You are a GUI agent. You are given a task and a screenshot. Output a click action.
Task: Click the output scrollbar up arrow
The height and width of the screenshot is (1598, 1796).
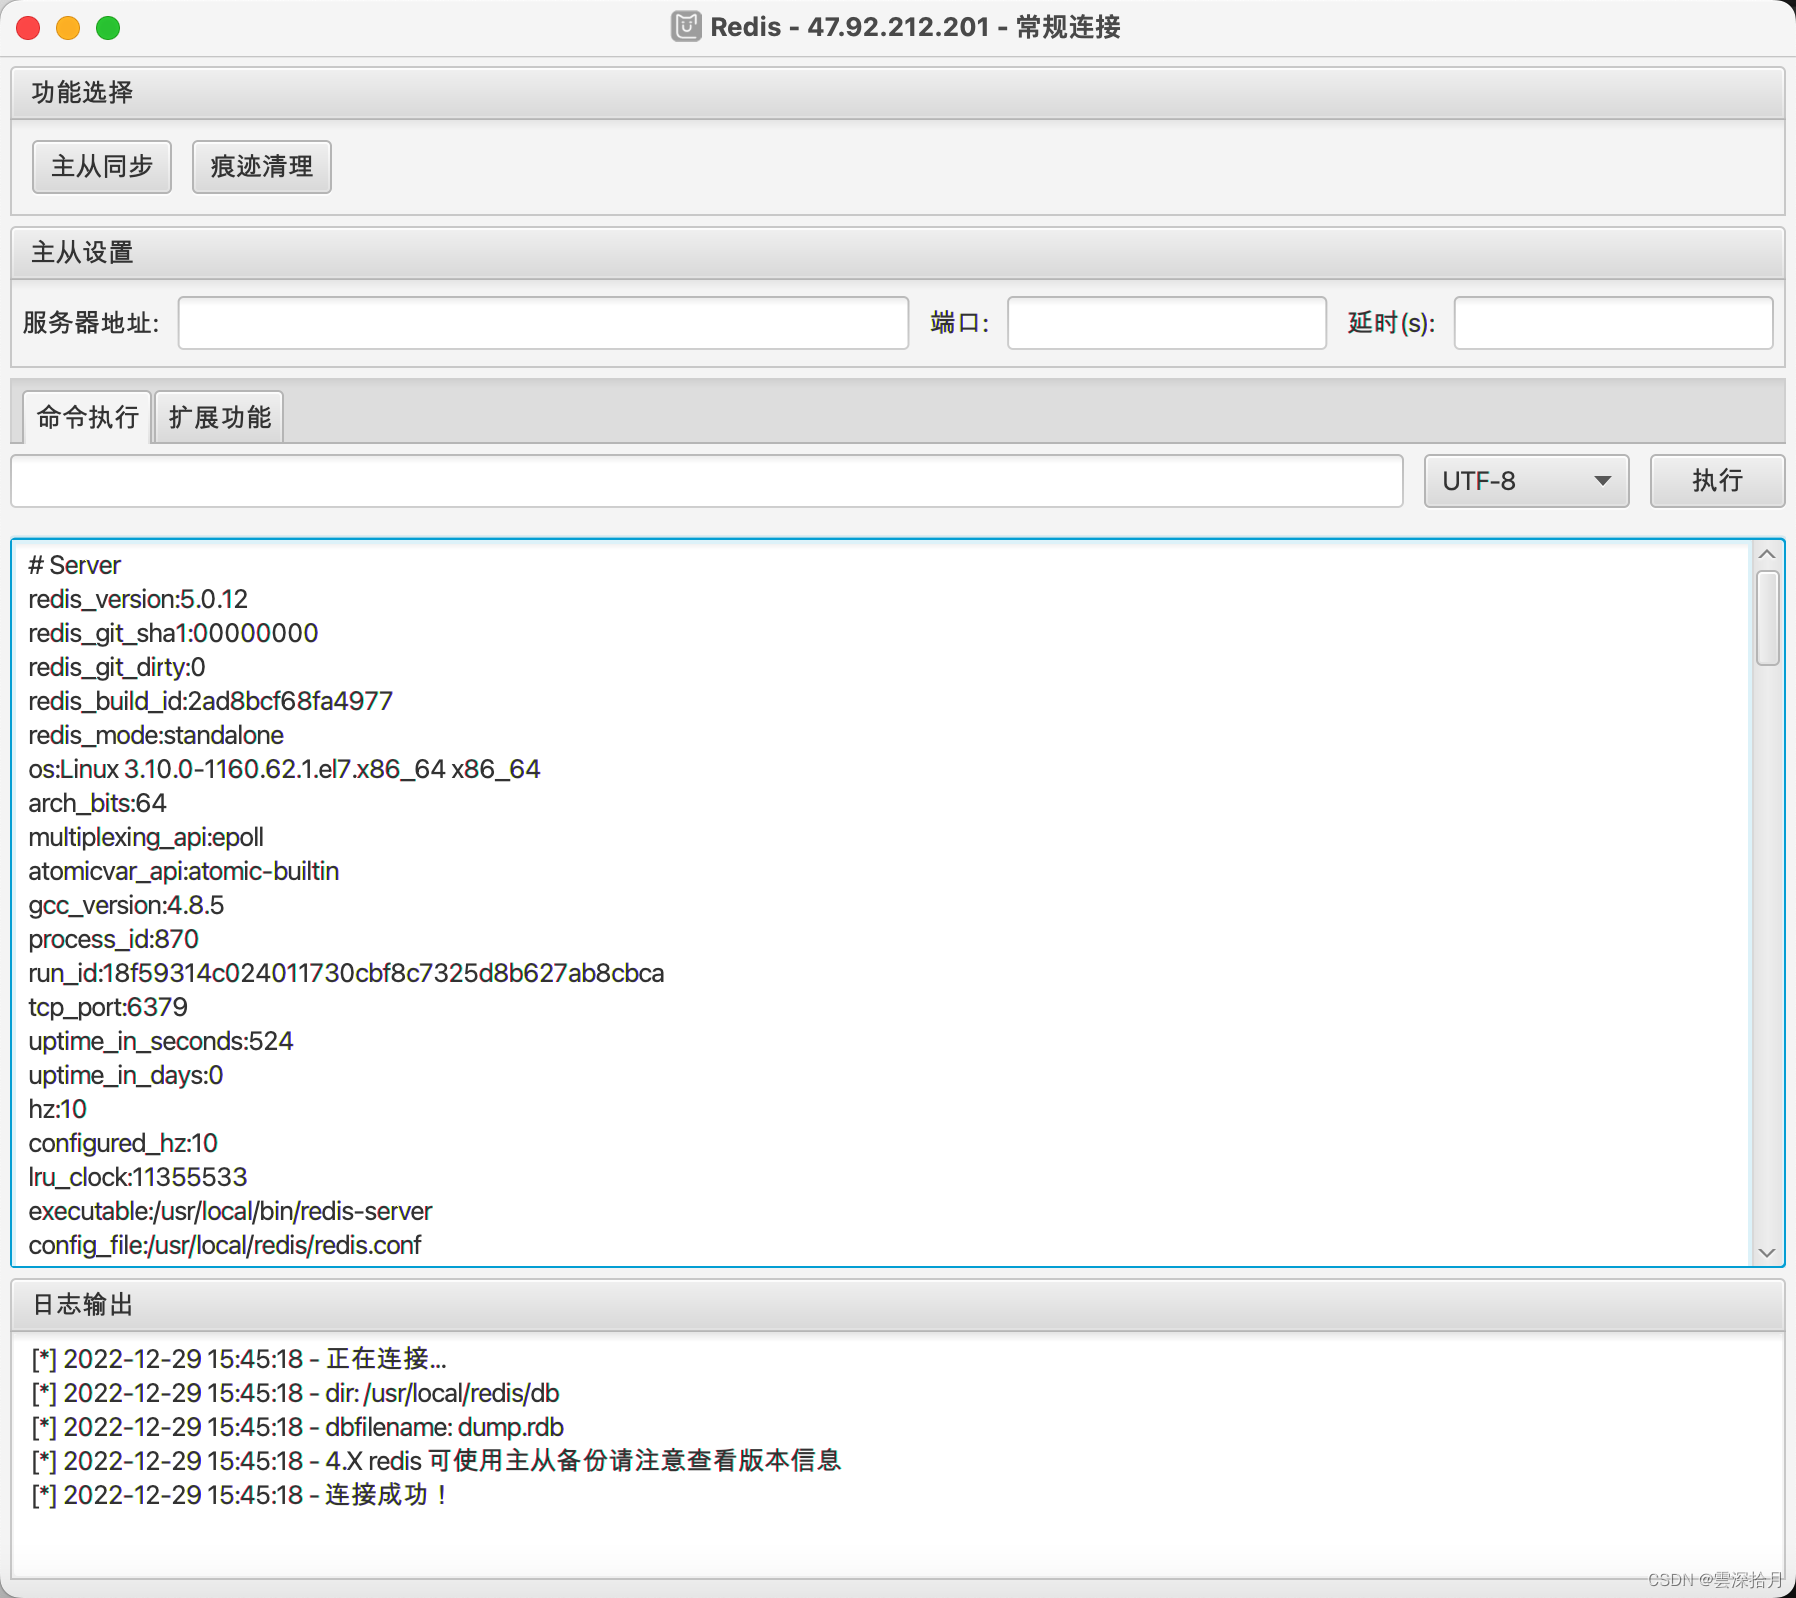(x=1767, y=554)
